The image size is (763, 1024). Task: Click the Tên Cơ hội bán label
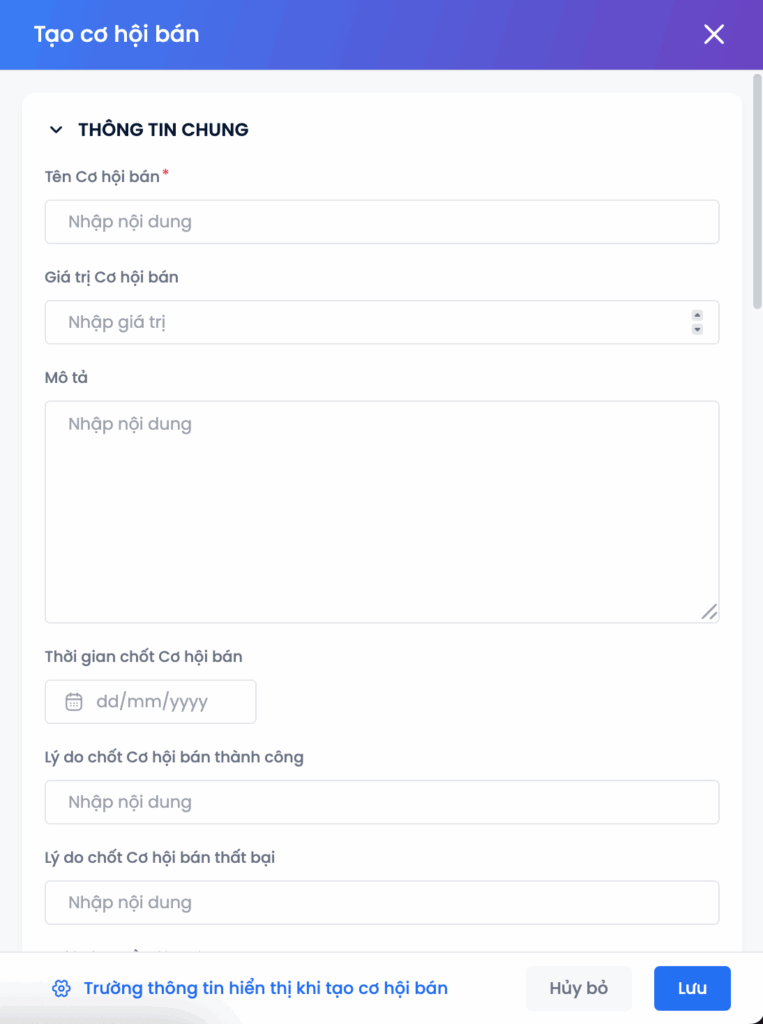tap(102, 177)
